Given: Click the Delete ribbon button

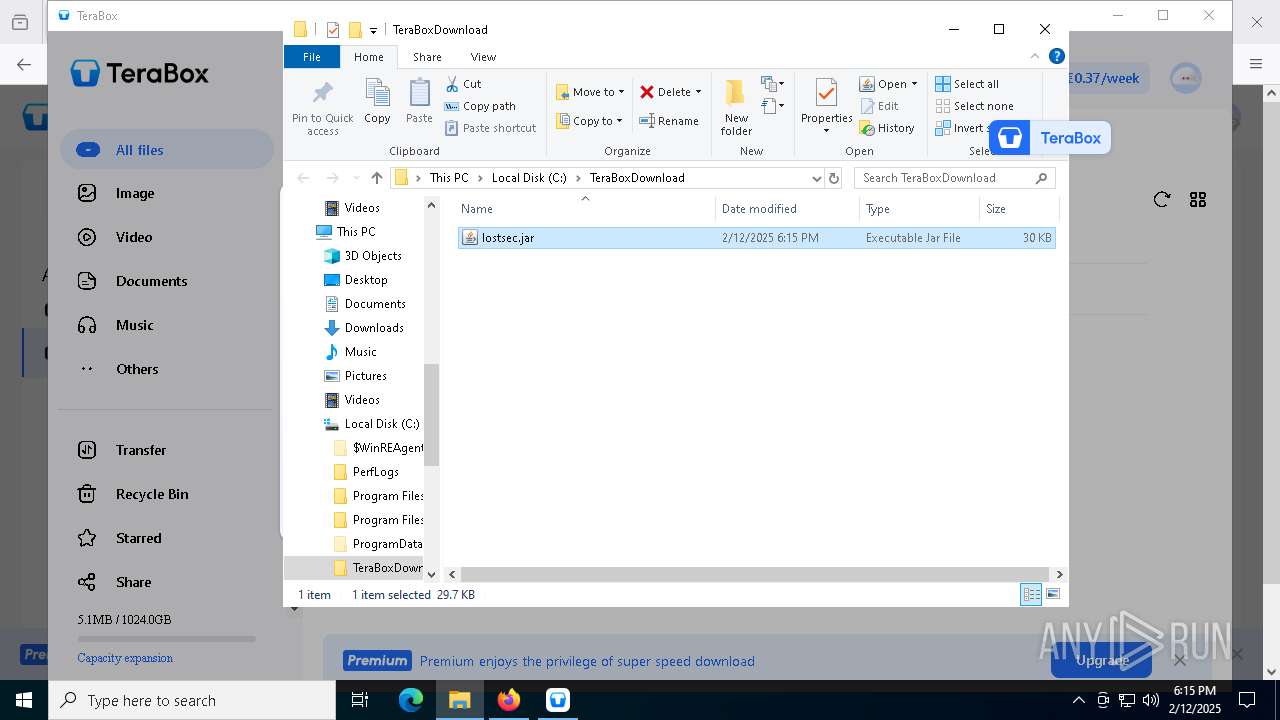Looking at the screenshot, I should pyautogui.click(x=665, y=92).
